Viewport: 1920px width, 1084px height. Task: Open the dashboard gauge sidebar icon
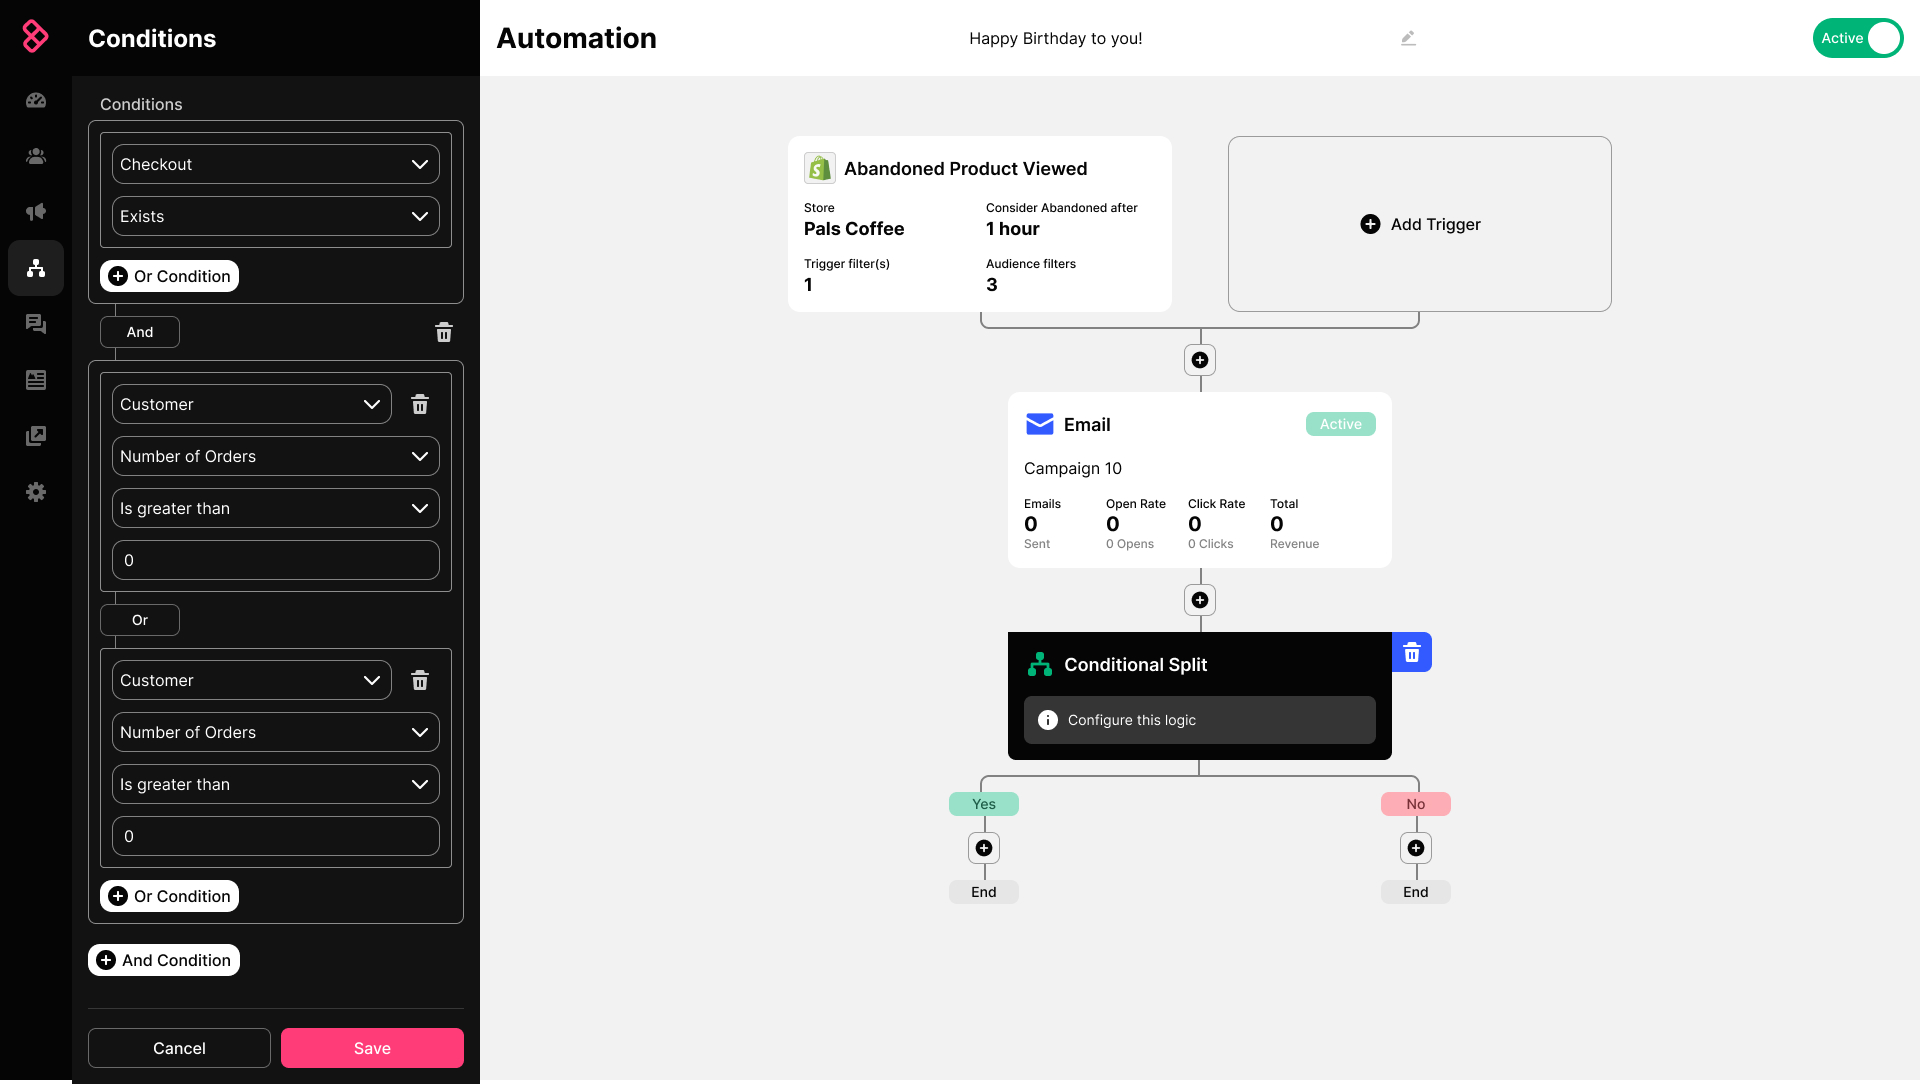[x=36, y=100]
